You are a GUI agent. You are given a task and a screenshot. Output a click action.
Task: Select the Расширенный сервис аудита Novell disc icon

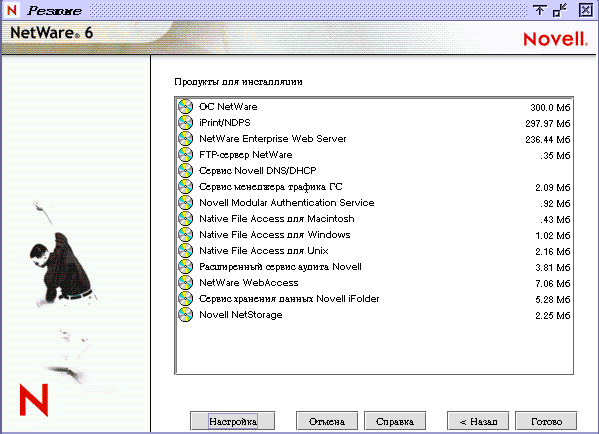186,267
